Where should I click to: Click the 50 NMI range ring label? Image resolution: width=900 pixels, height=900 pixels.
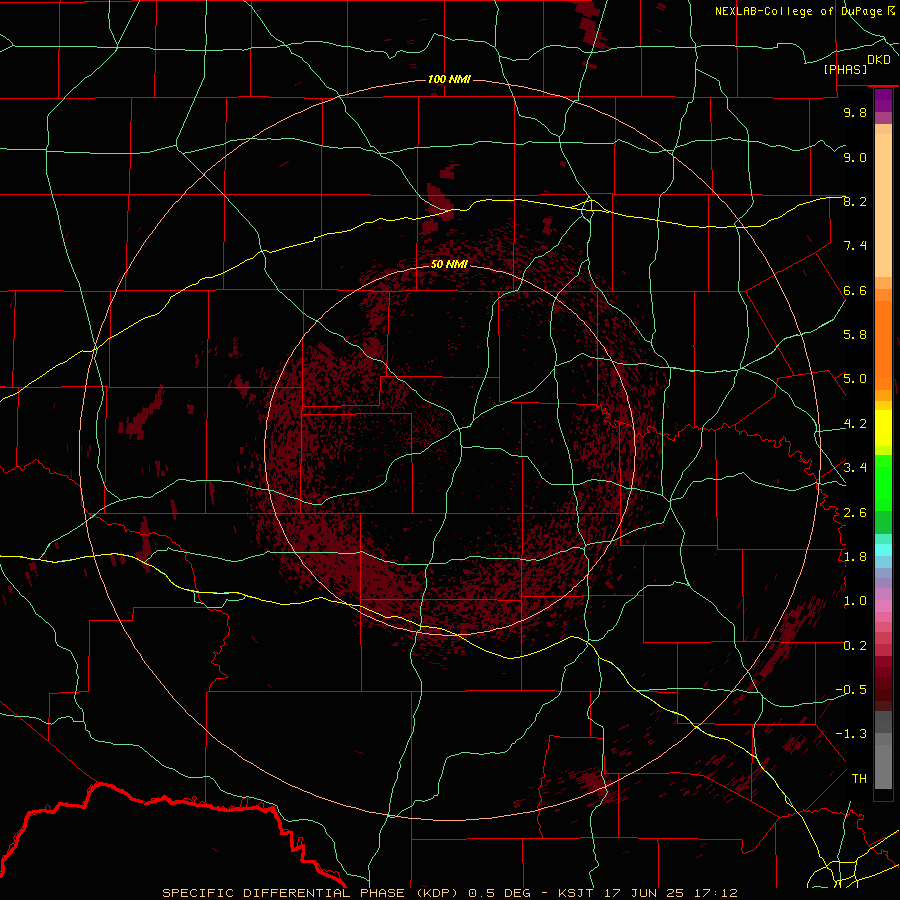click(x=449, y=264)
